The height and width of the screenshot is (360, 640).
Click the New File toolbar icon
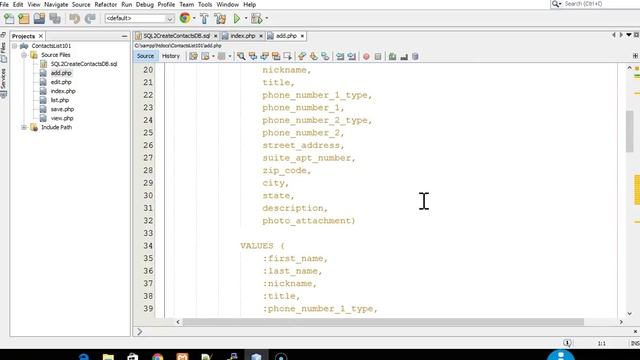9,18
